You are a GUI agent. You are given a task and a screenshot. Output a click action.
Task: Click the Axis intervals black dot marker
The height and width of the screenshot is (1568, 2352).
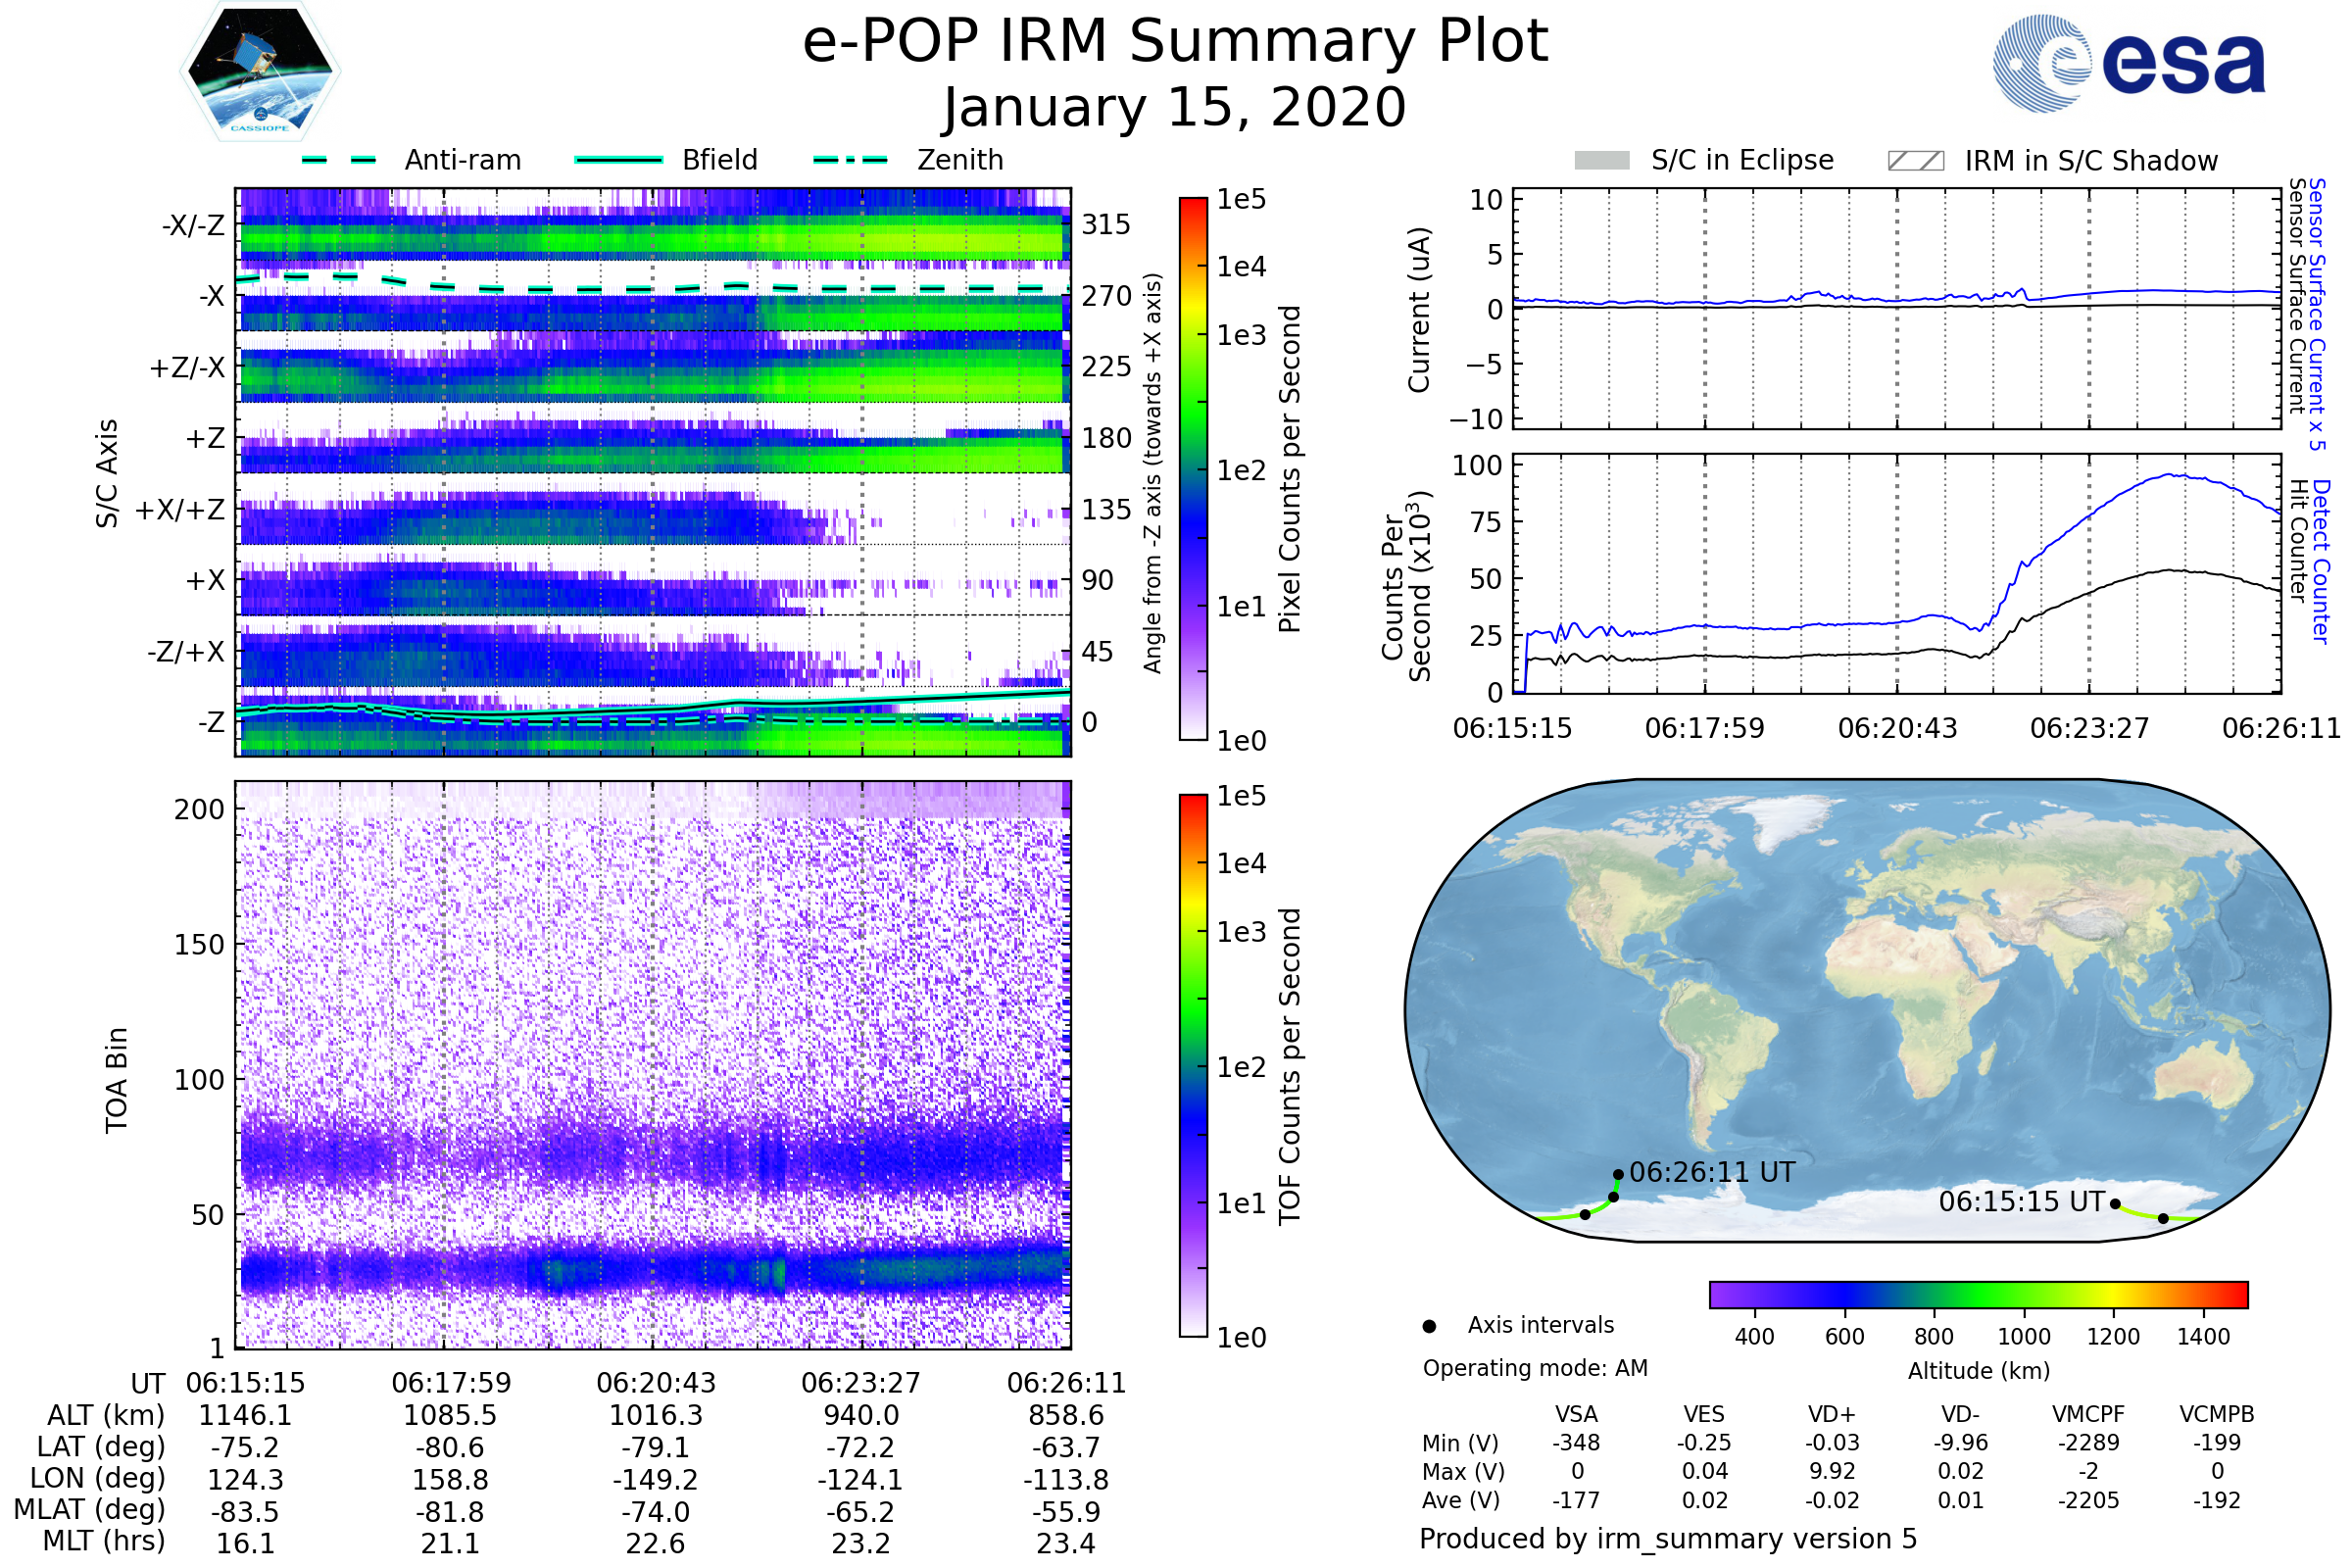1430,1327
